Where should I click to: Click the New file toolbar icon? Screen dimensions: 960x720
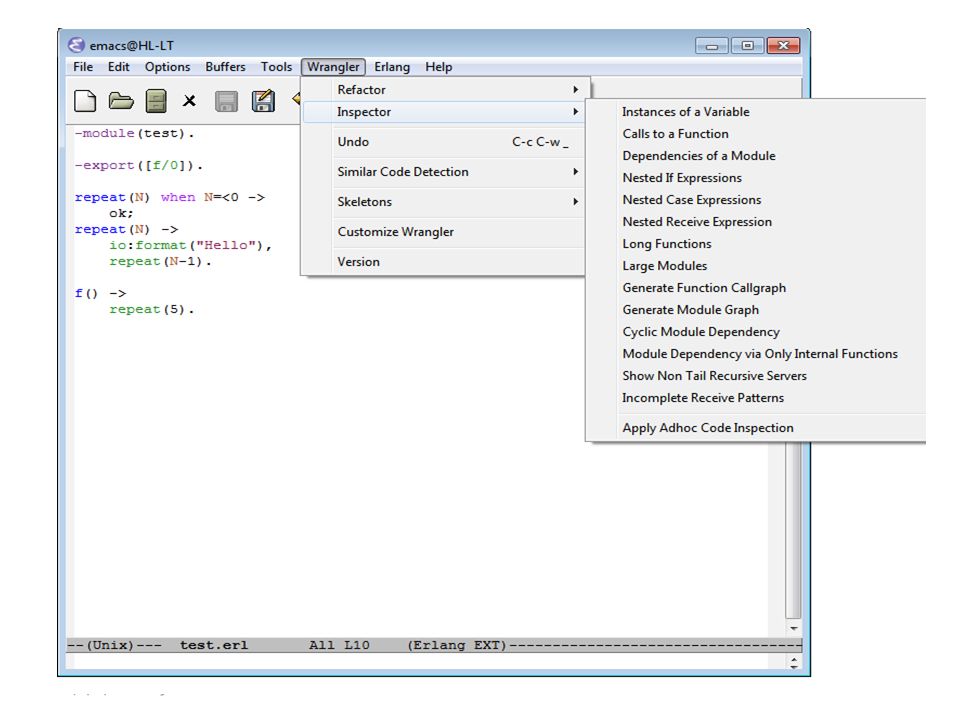coord(84,101)
